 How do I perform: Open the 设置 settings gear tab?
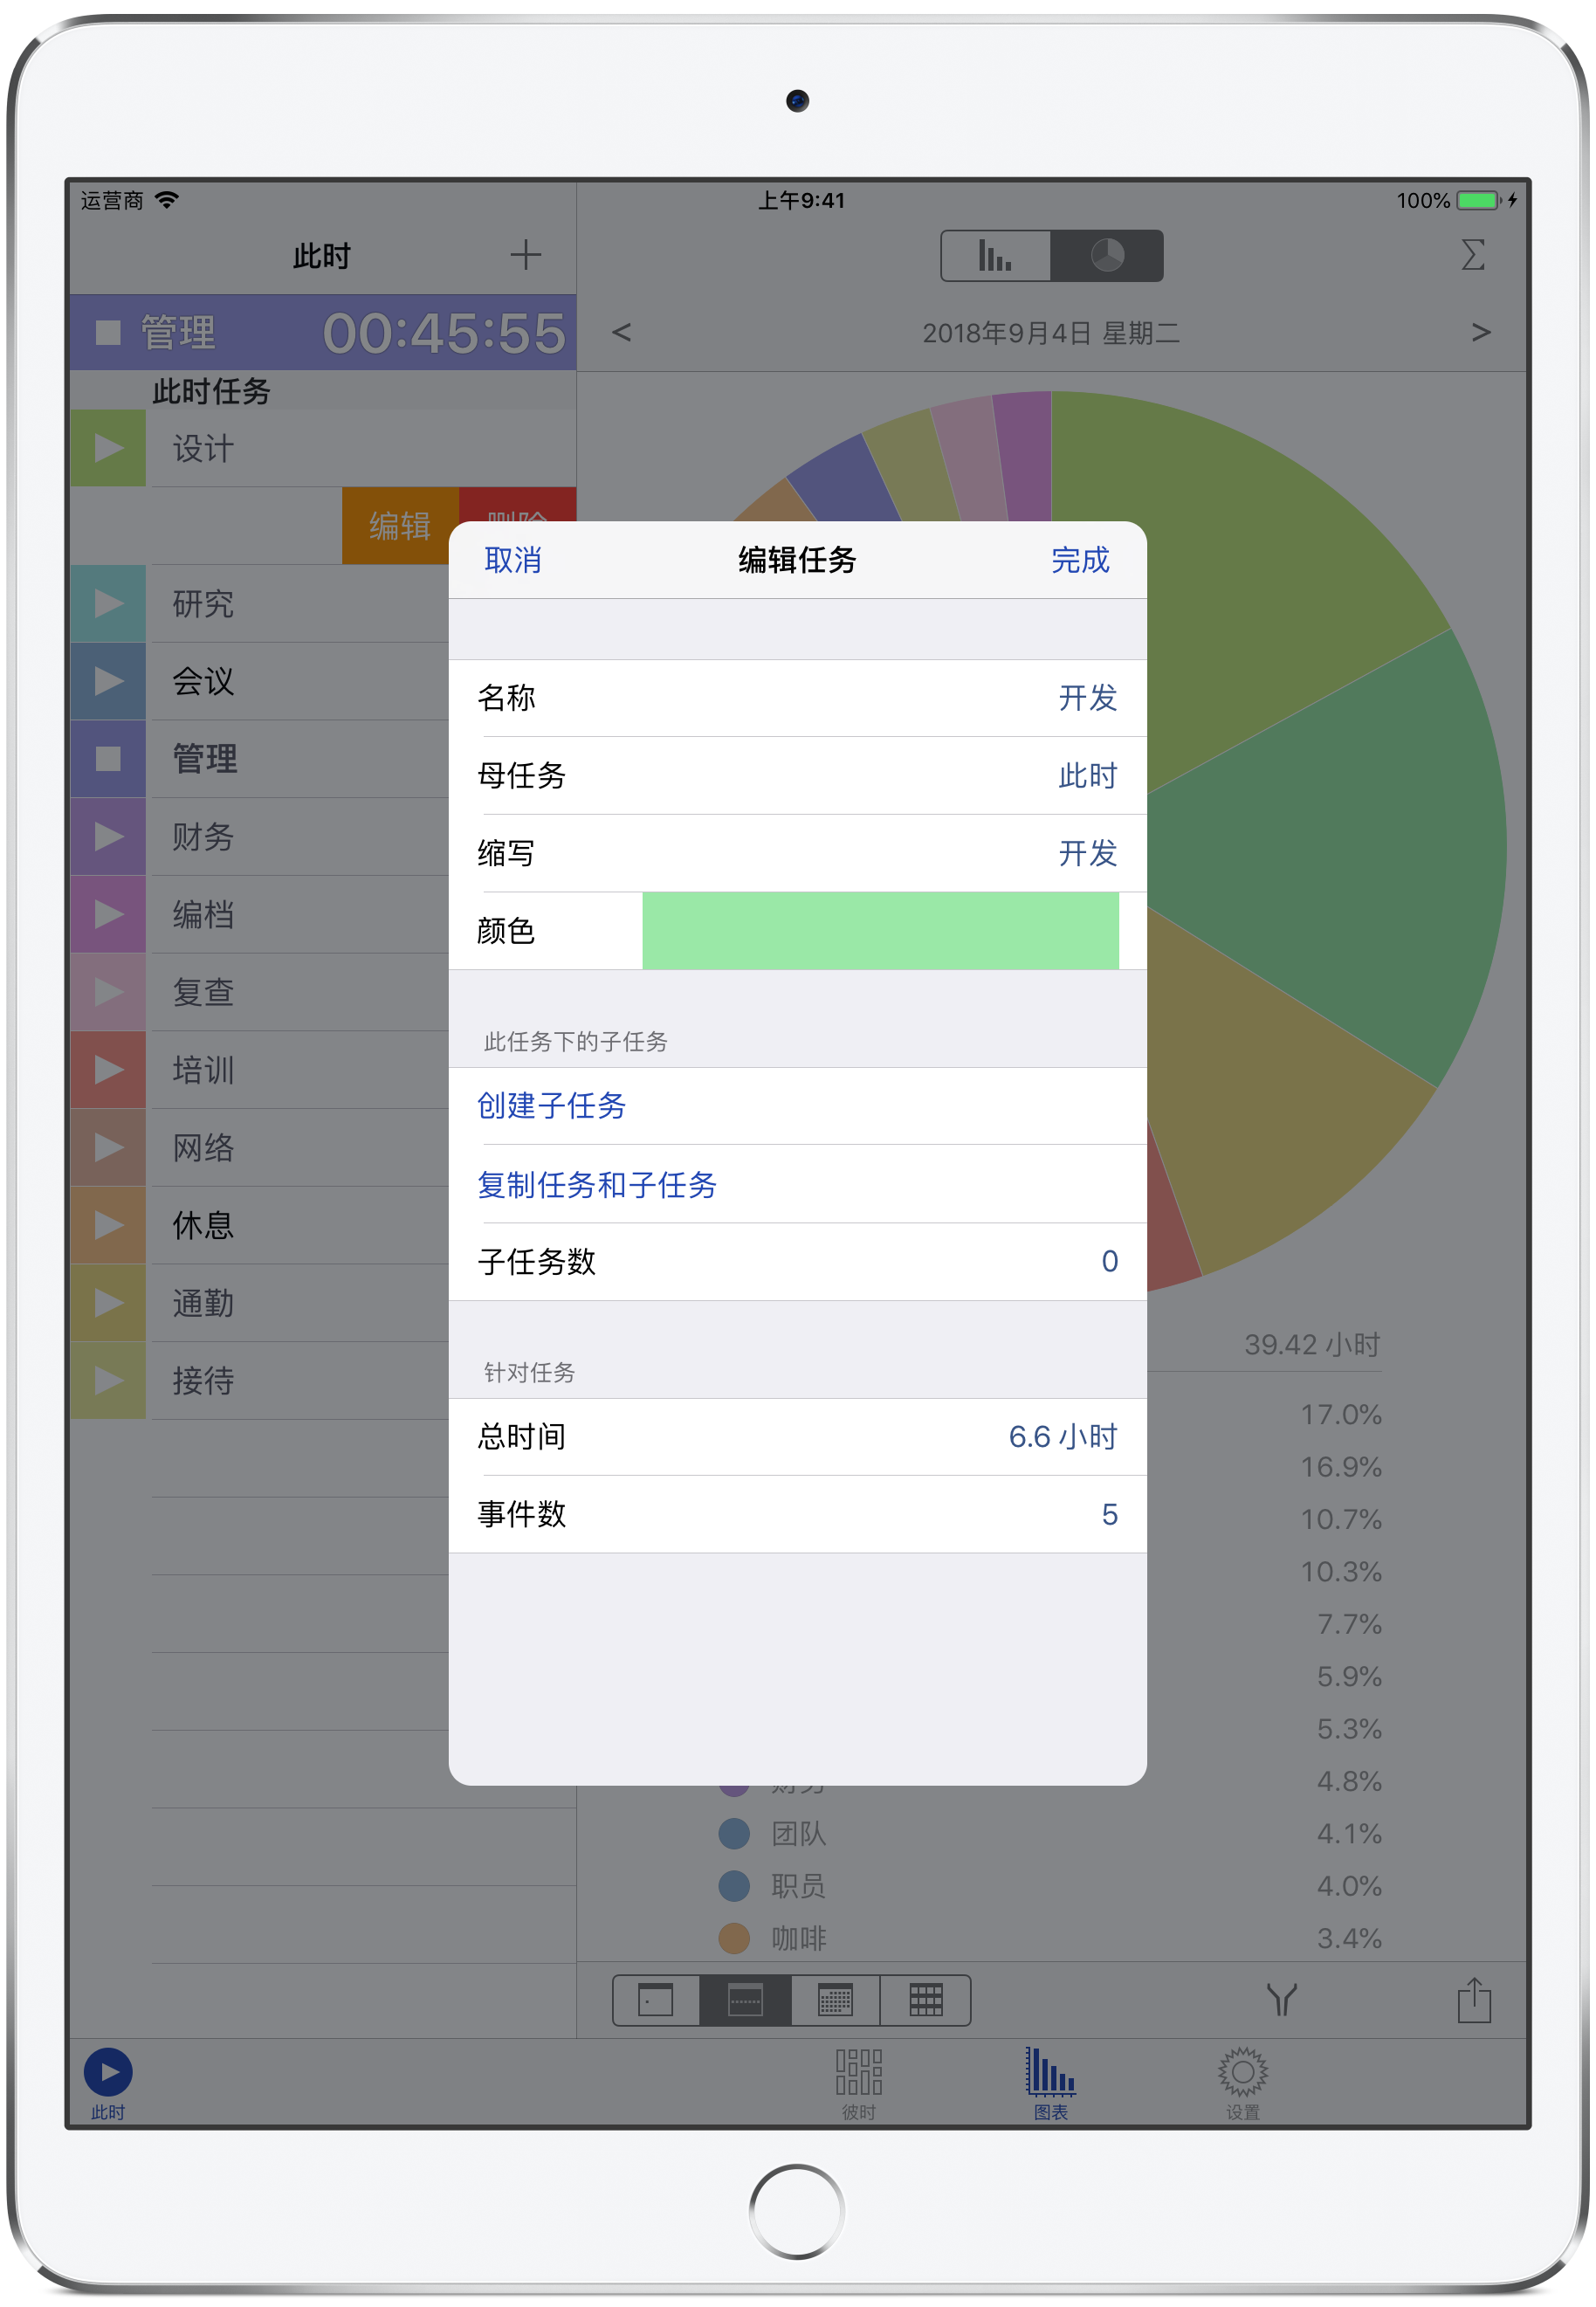coord(1243,2081)
